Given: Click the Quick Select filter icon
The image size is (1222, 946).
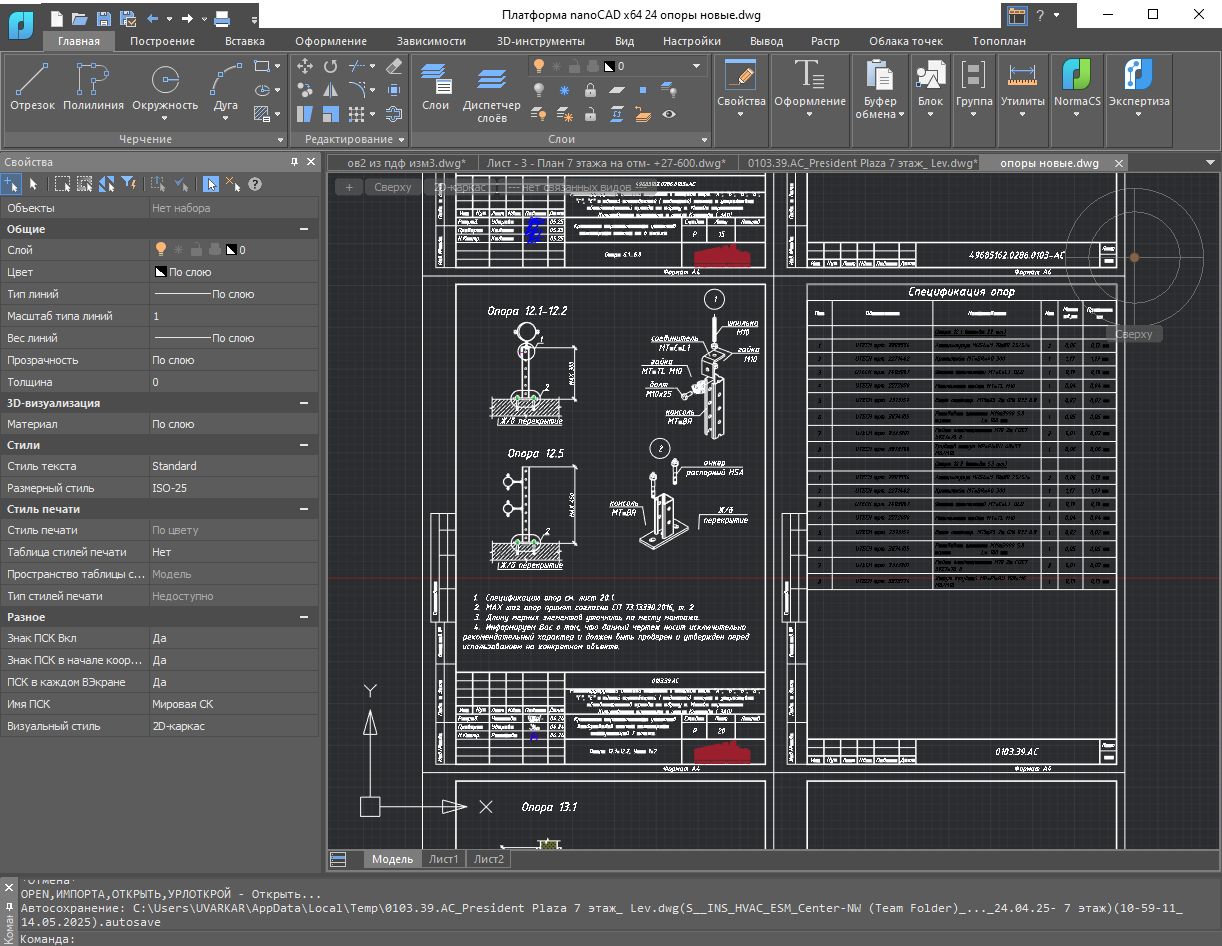Looking at the screenshot, I should tap(128, 184).
